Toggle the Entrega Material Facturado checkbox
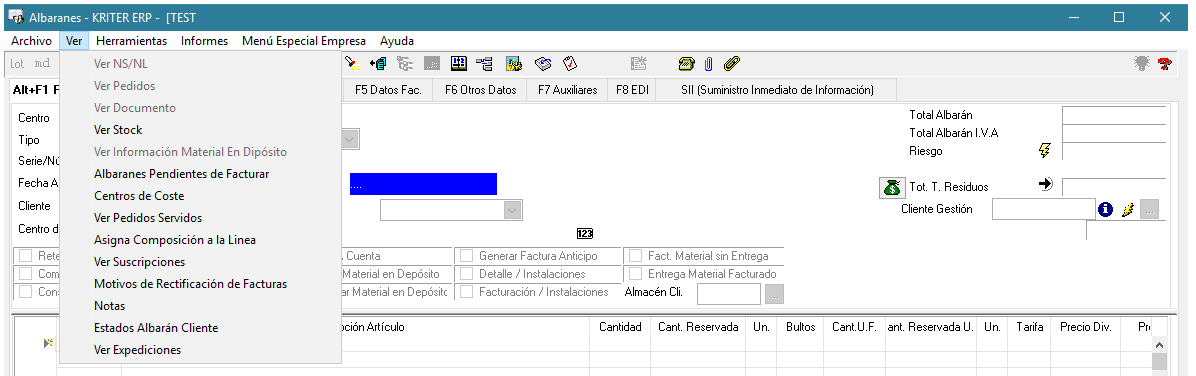The height and width of the screenshot is (376, 1196). point(635,274)
